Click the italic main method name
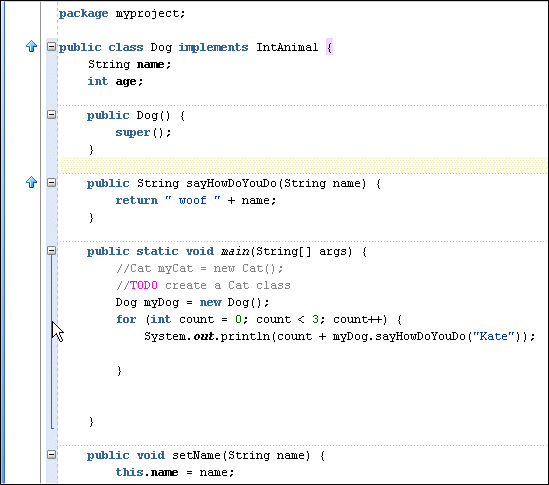Viewport: 549px width, 485px height. pyautogui.click(x=235, y=251)
